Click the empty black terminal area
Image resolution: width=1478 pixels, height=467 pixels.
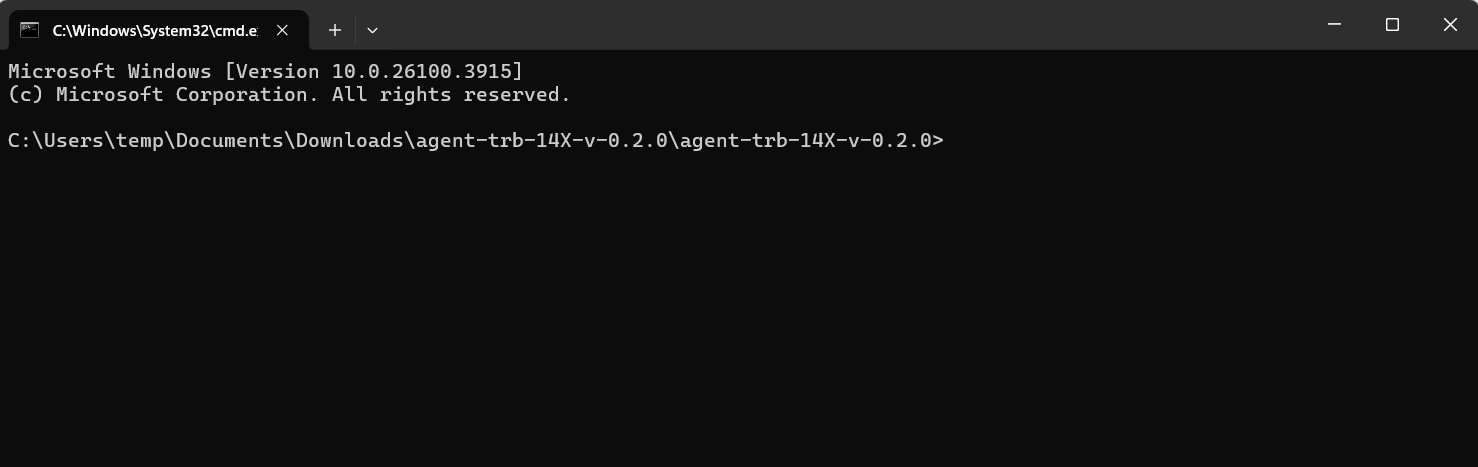click(739, 310)
